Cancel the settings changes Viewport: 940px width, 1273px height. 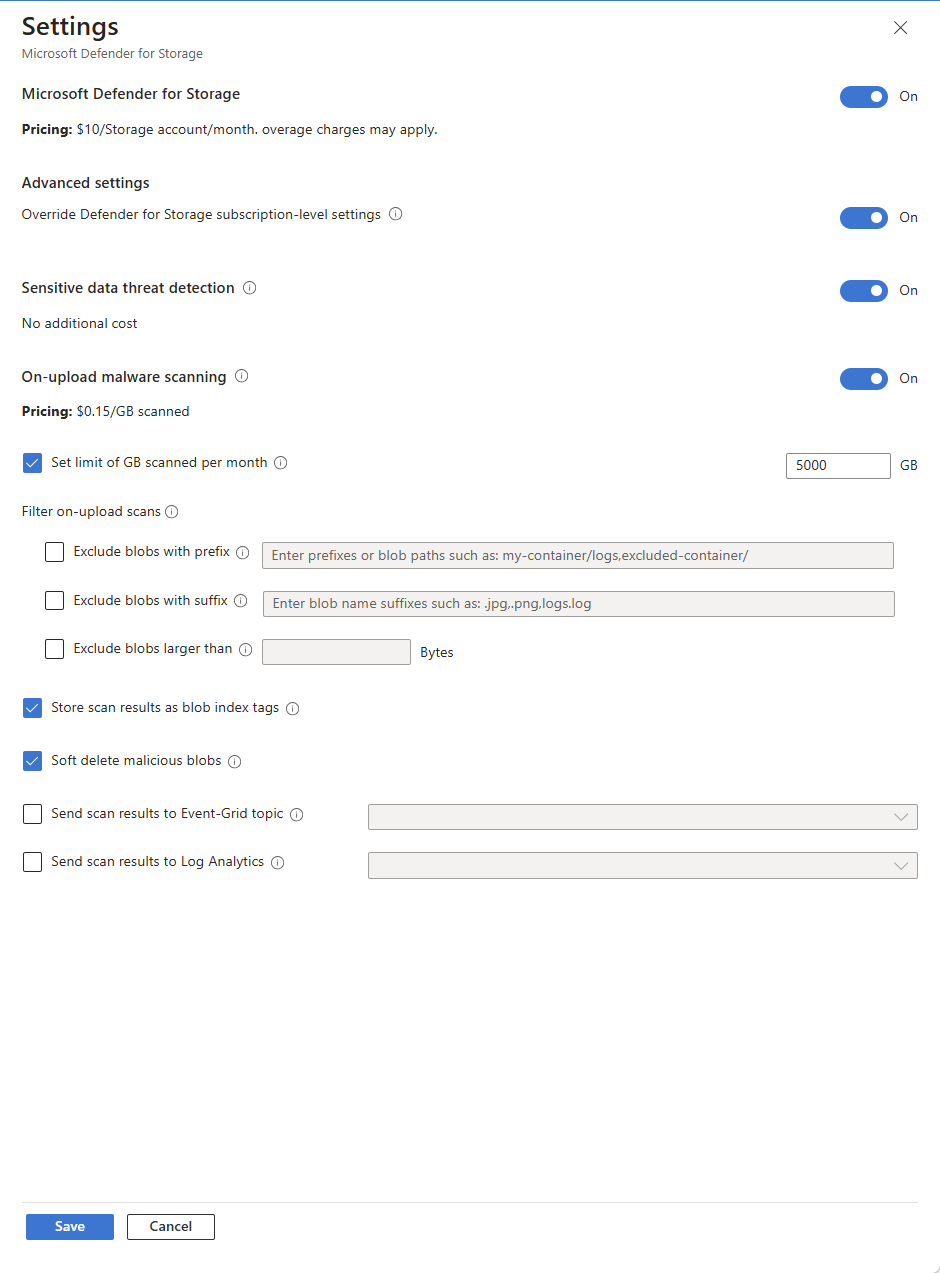(170, 1226)
